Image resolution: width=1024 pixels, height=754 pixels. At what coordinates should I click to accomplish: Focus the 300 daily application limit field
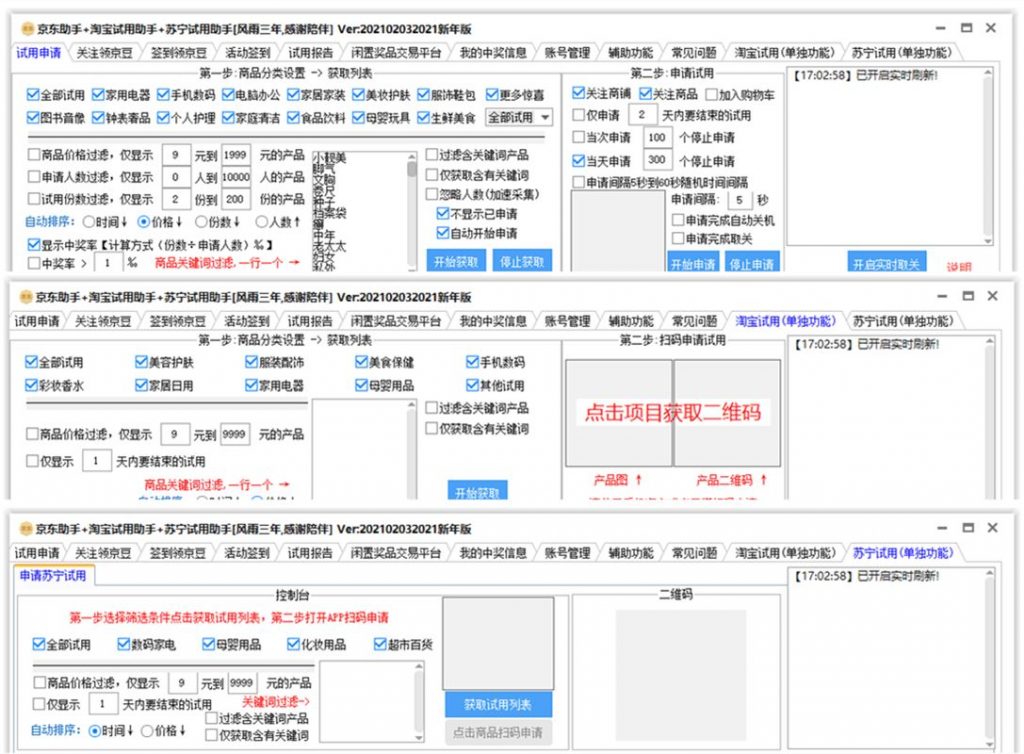pos(657,160)
